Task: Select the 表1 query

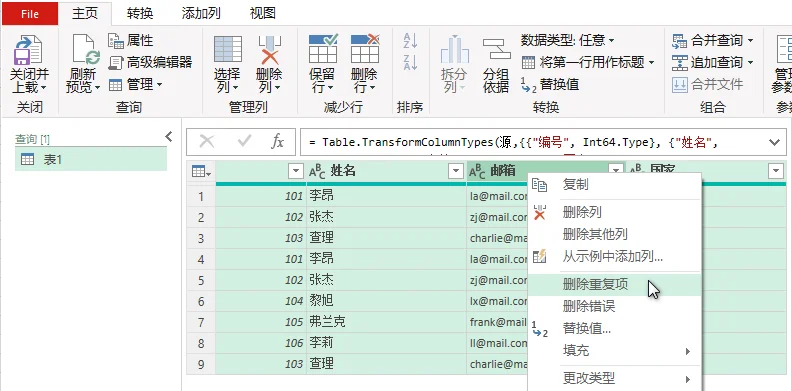Action: pos(91,160)
